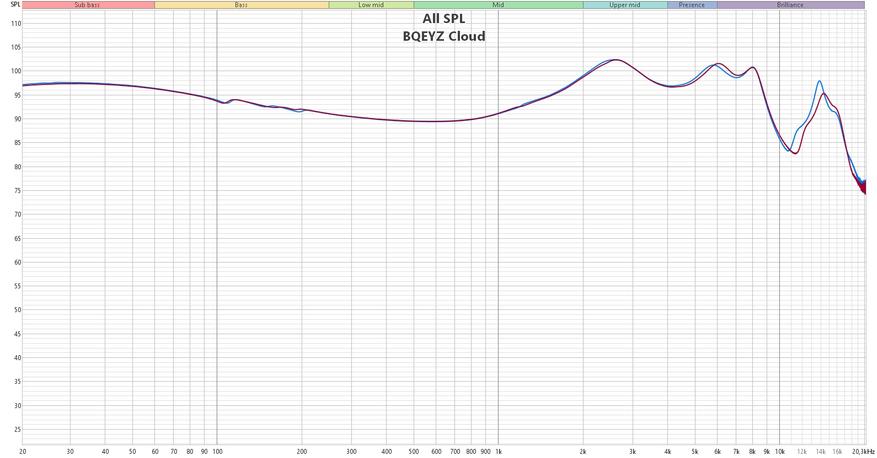Click the 25 value on SPL axis
This screenshot has width=877, height=458.
click(x=17, y=429)
